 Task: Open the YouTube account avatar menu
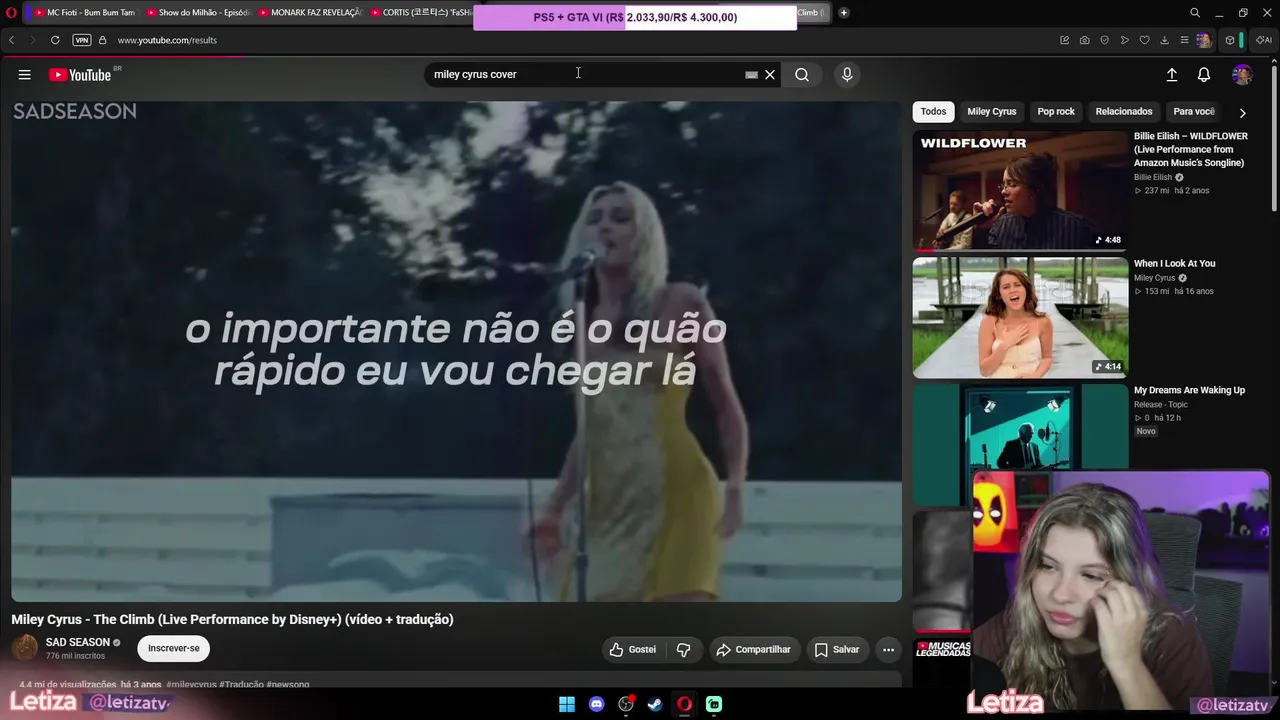tap(1242, 75)
